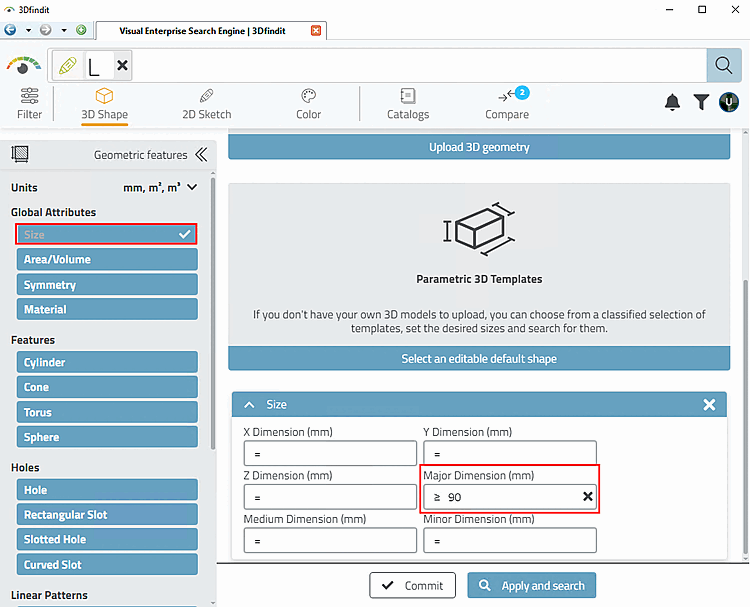Collapse the Size section chevron
The width and height of the screenshot is (750, 607).
(x=249, y=405)
